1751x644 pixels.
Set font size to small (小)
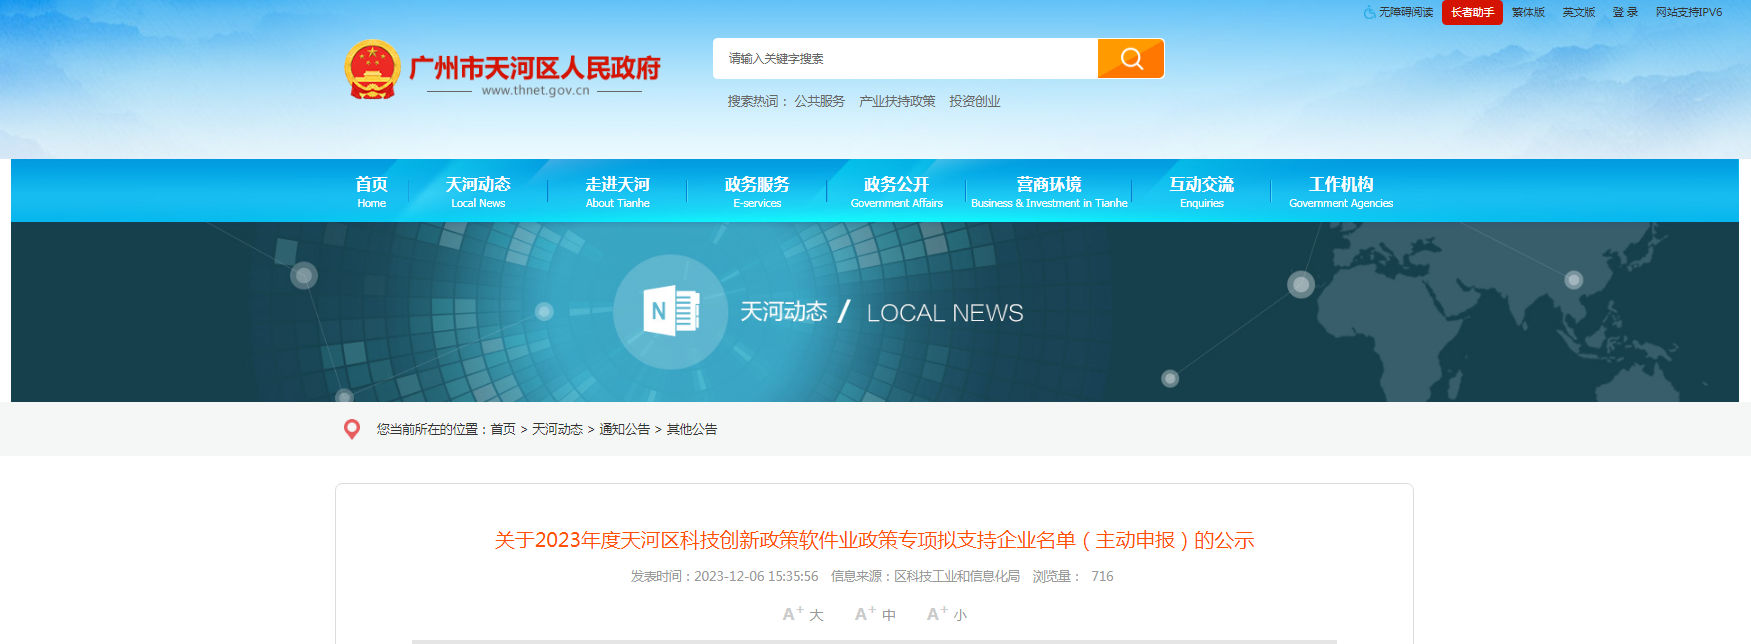tap(946, 614)
